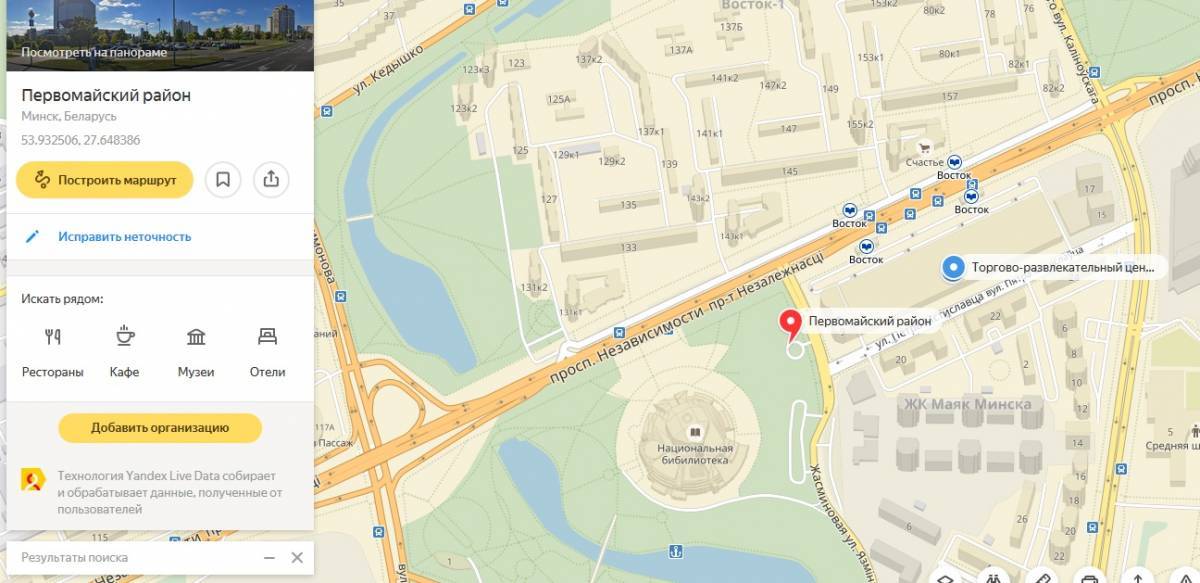1200x583 pixels.
Task: Select the ruler measurement tool
Action: click(x=1041, y=579)
